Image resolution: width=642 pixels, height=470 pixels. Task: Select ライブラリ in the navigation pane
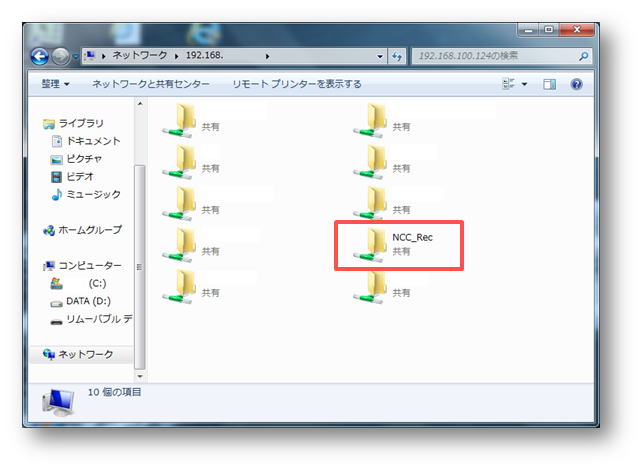pos(81,123)
